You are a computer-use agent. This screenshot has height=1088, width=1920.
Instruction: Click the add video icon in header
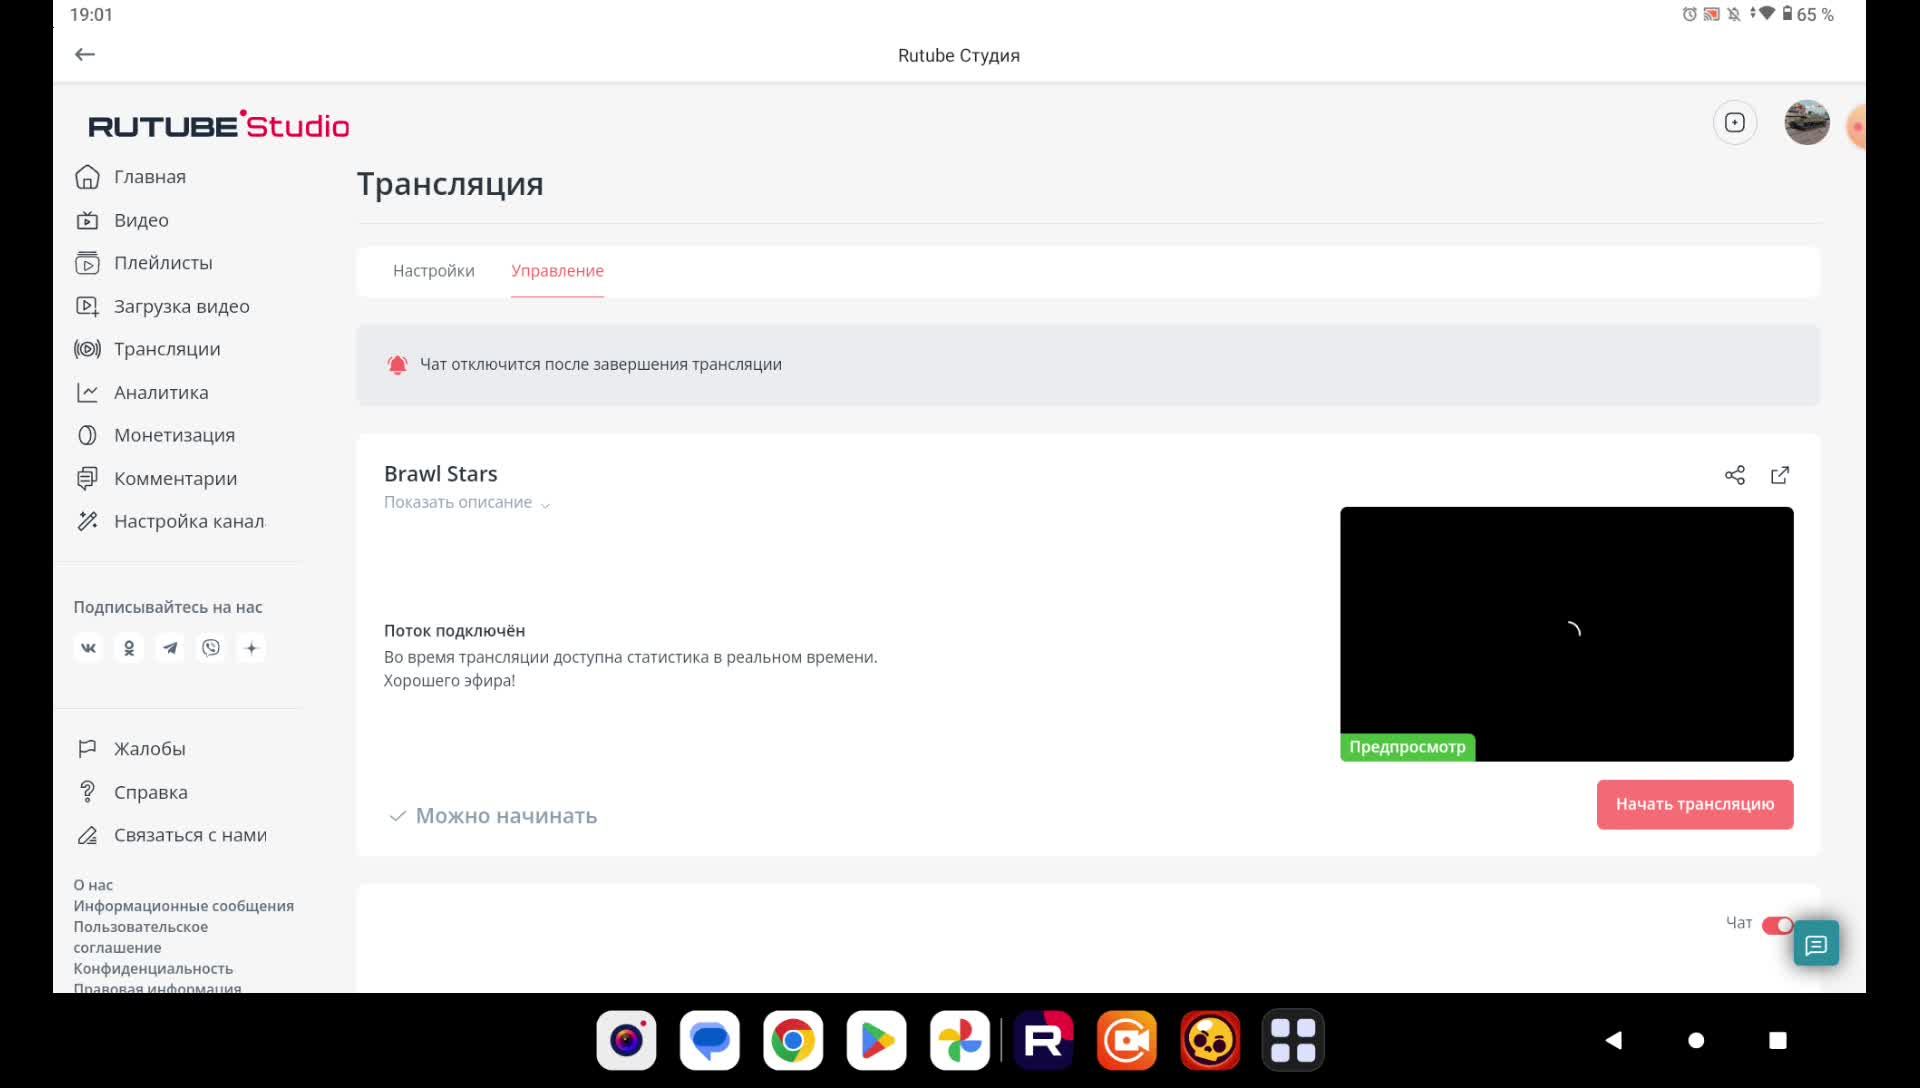click(1734, 123)
